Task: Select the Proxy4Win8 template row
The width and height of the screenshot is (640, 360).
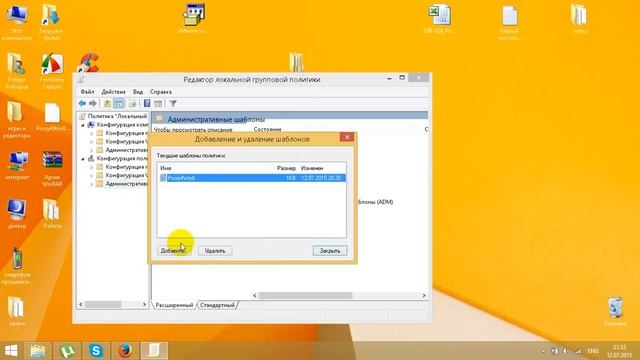Action: 252,178
